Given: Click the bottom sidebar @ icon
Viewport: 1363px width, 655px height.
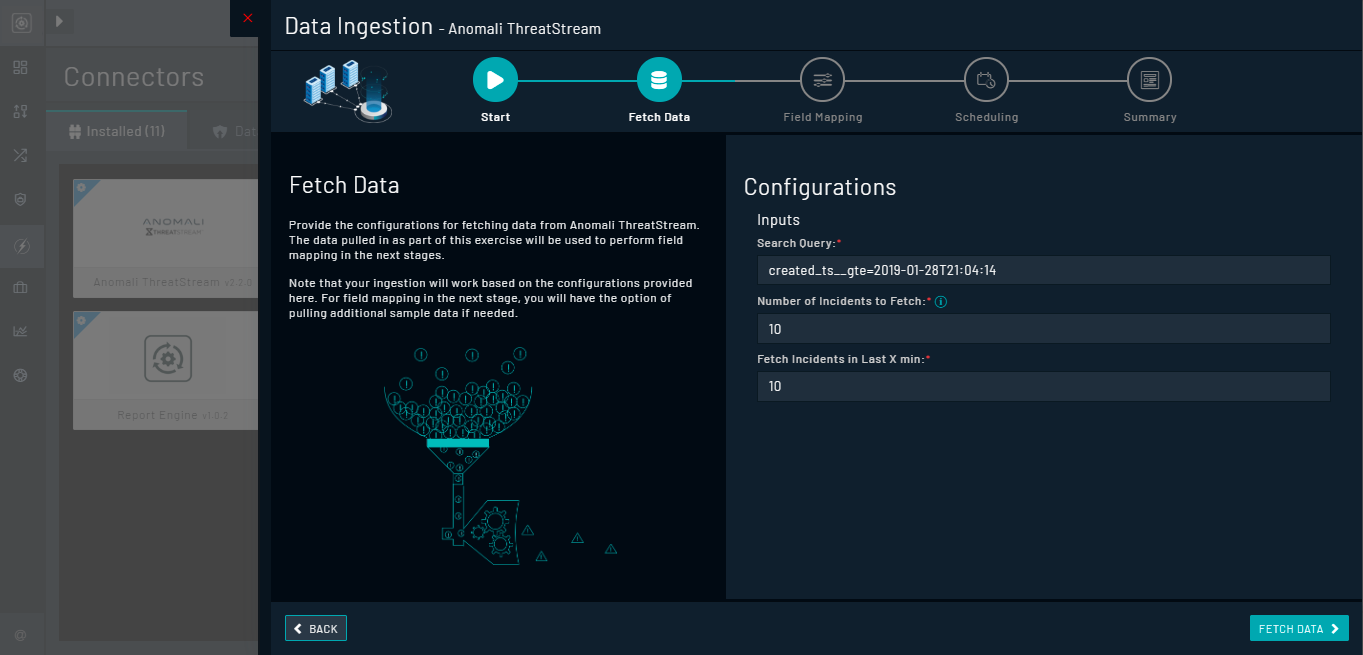Looking at the screenshot, I should 20,635.
